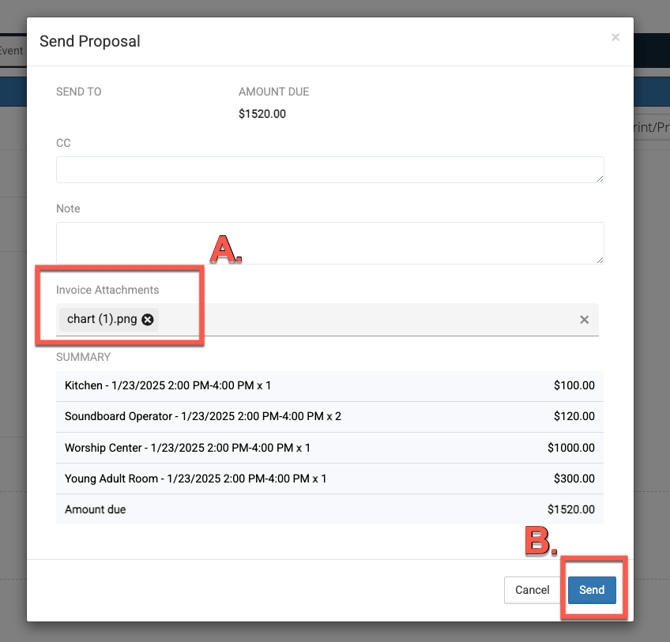Focus the CC email input field
The width and height of the screenshot is (670, 642).
[x=329, y=169]
